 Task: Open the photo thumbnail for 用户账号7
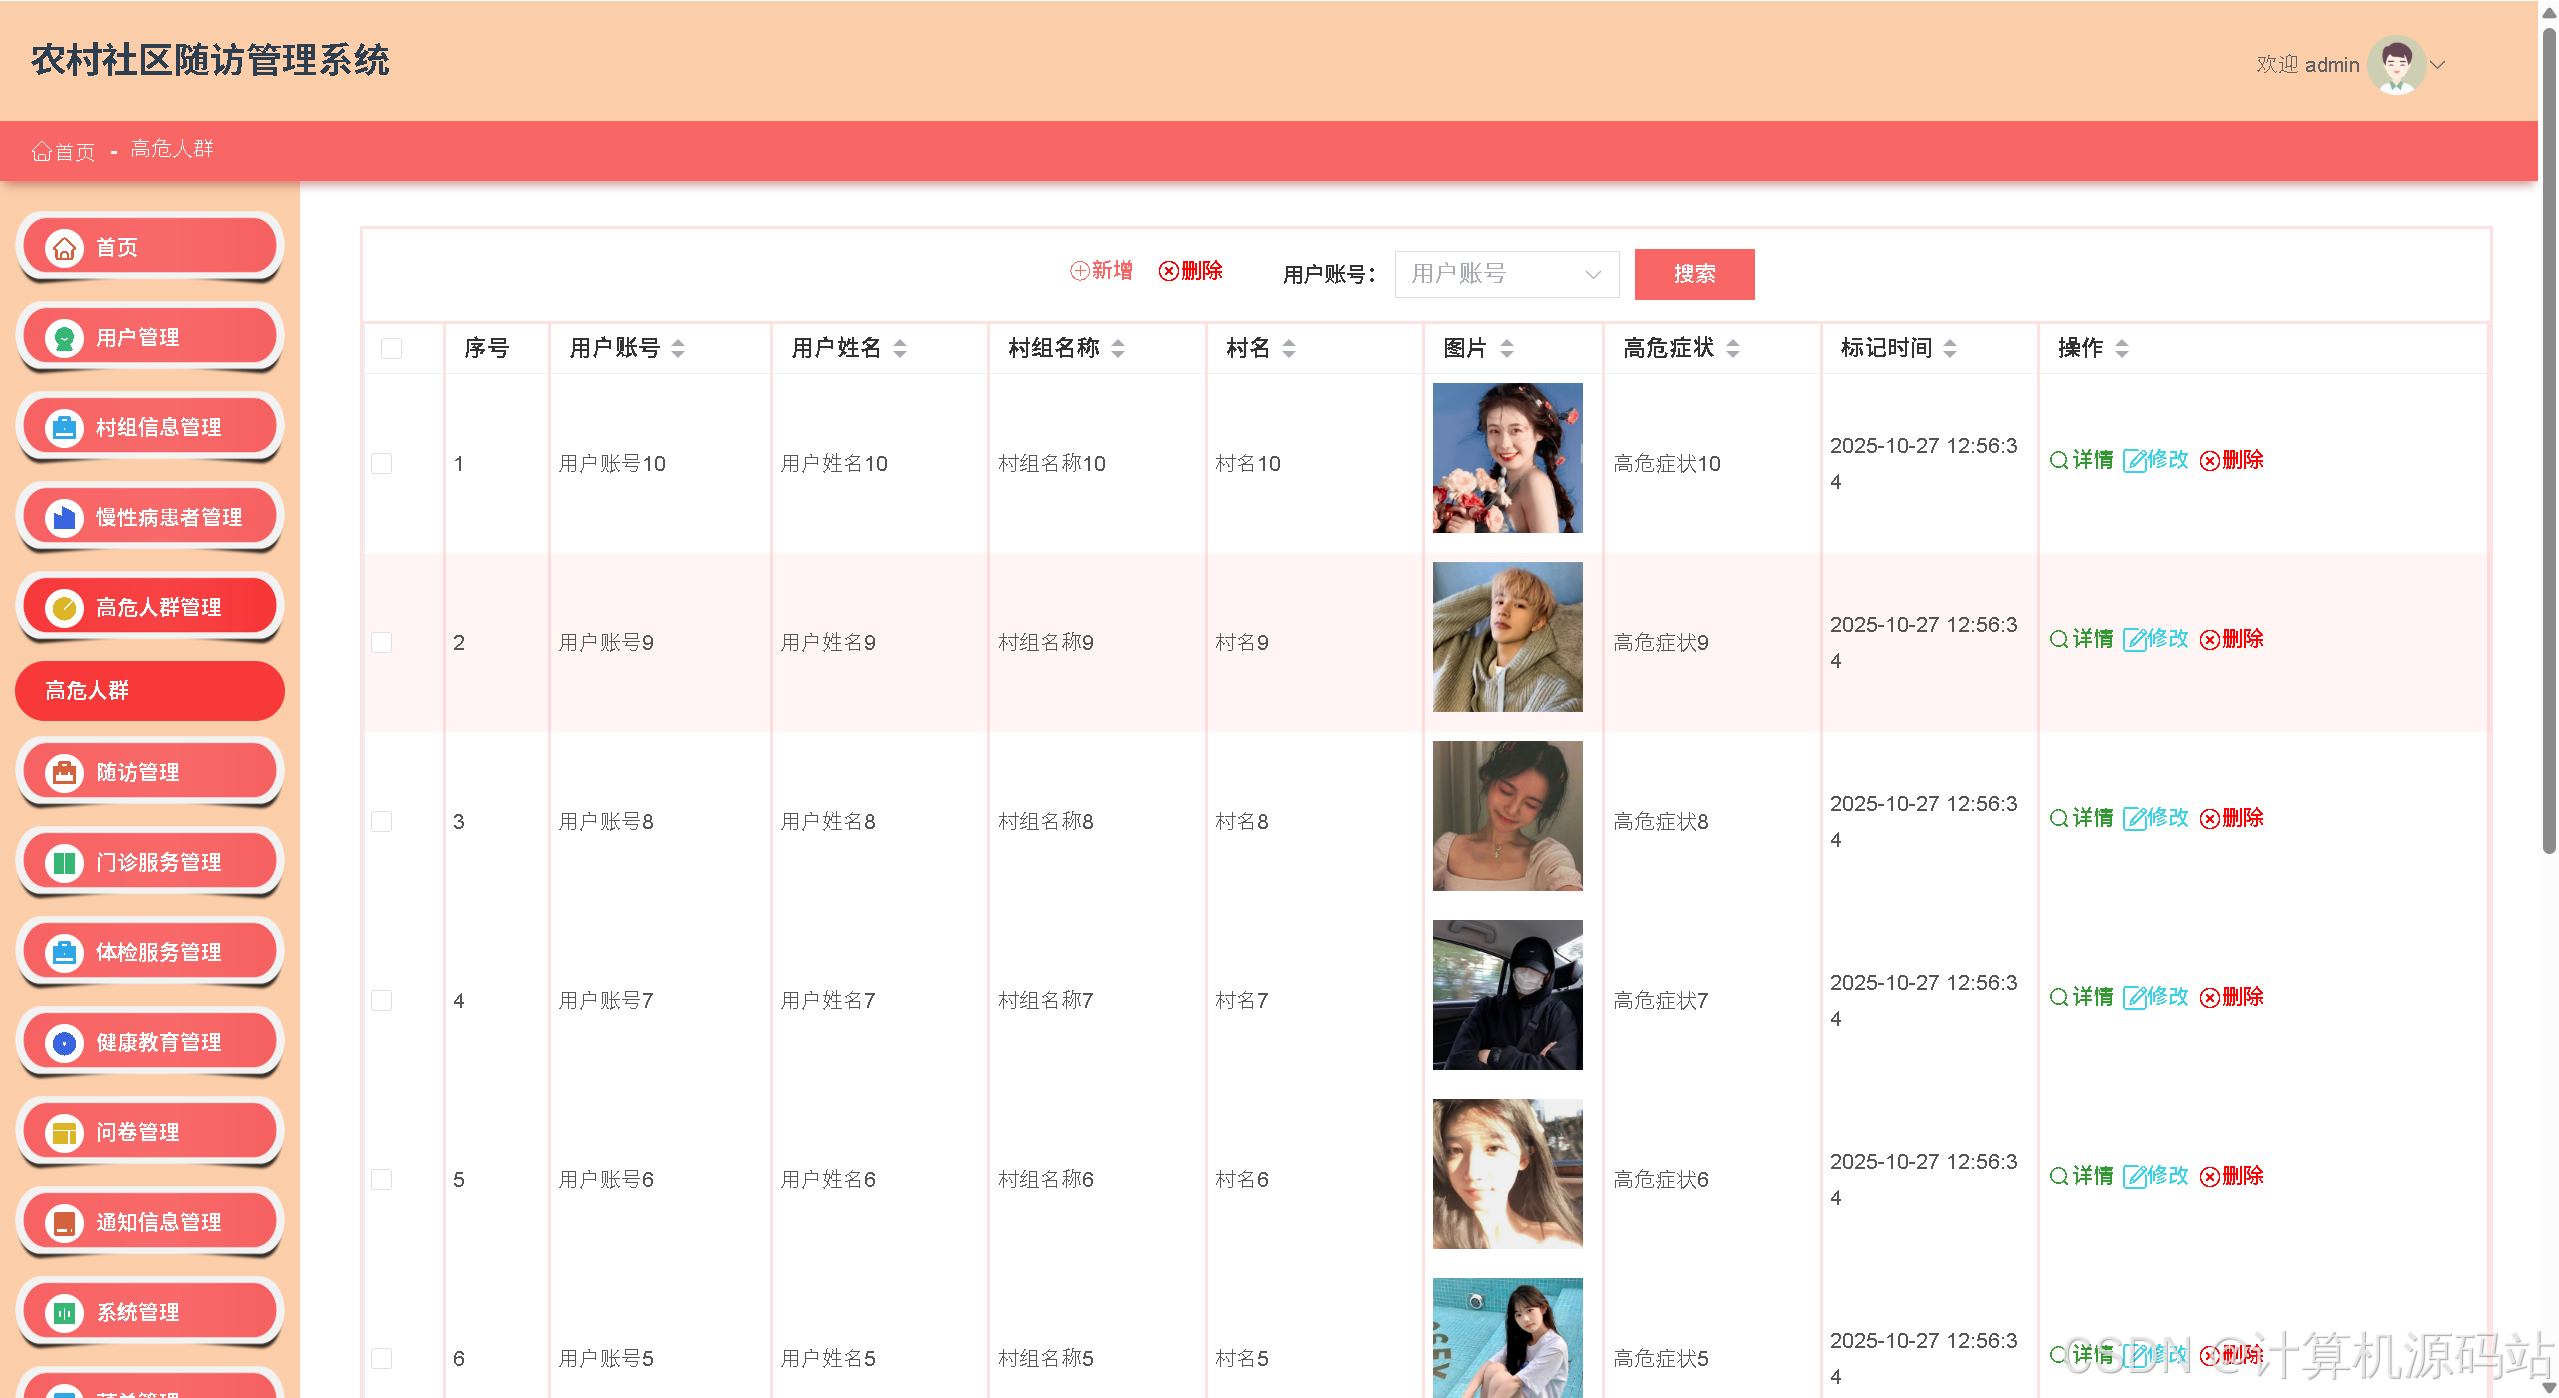tap(1507, 995)
